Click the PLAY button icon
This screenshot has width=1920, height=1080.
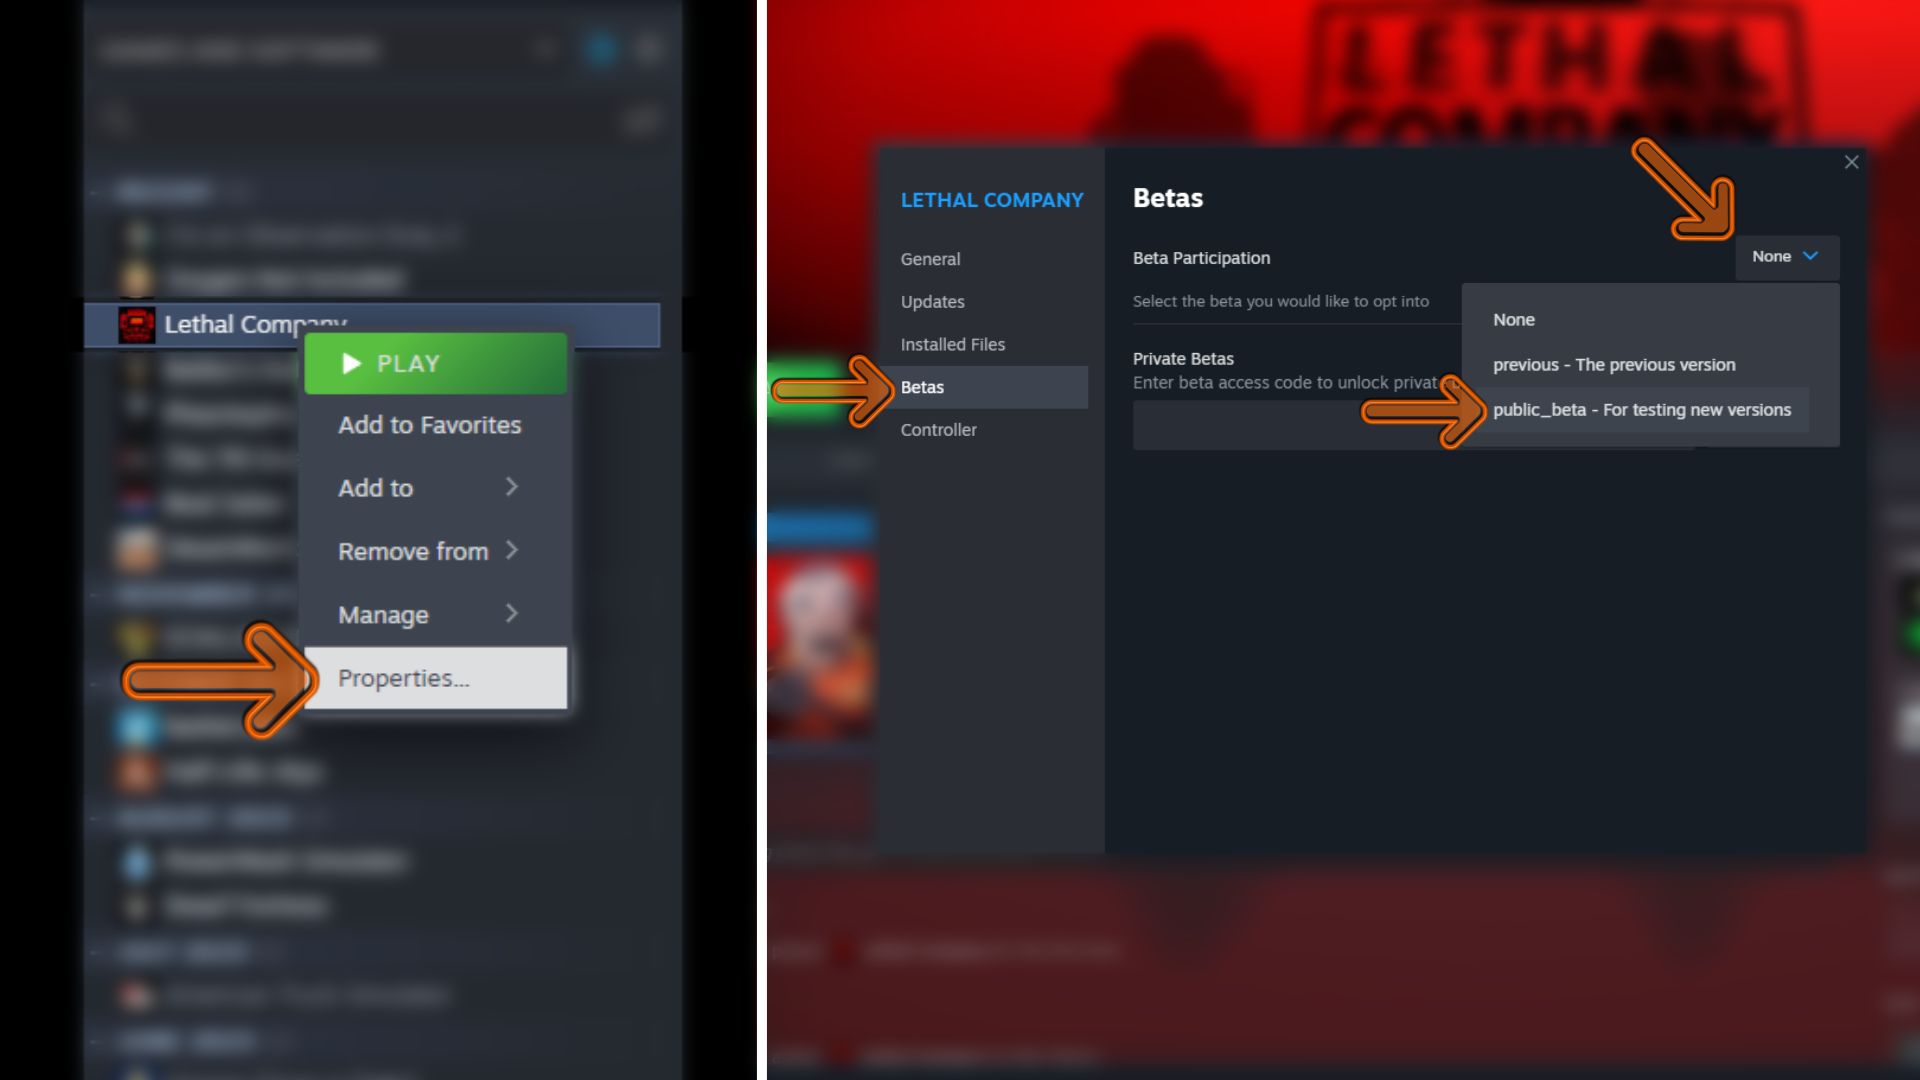click(x=348, y=363)
